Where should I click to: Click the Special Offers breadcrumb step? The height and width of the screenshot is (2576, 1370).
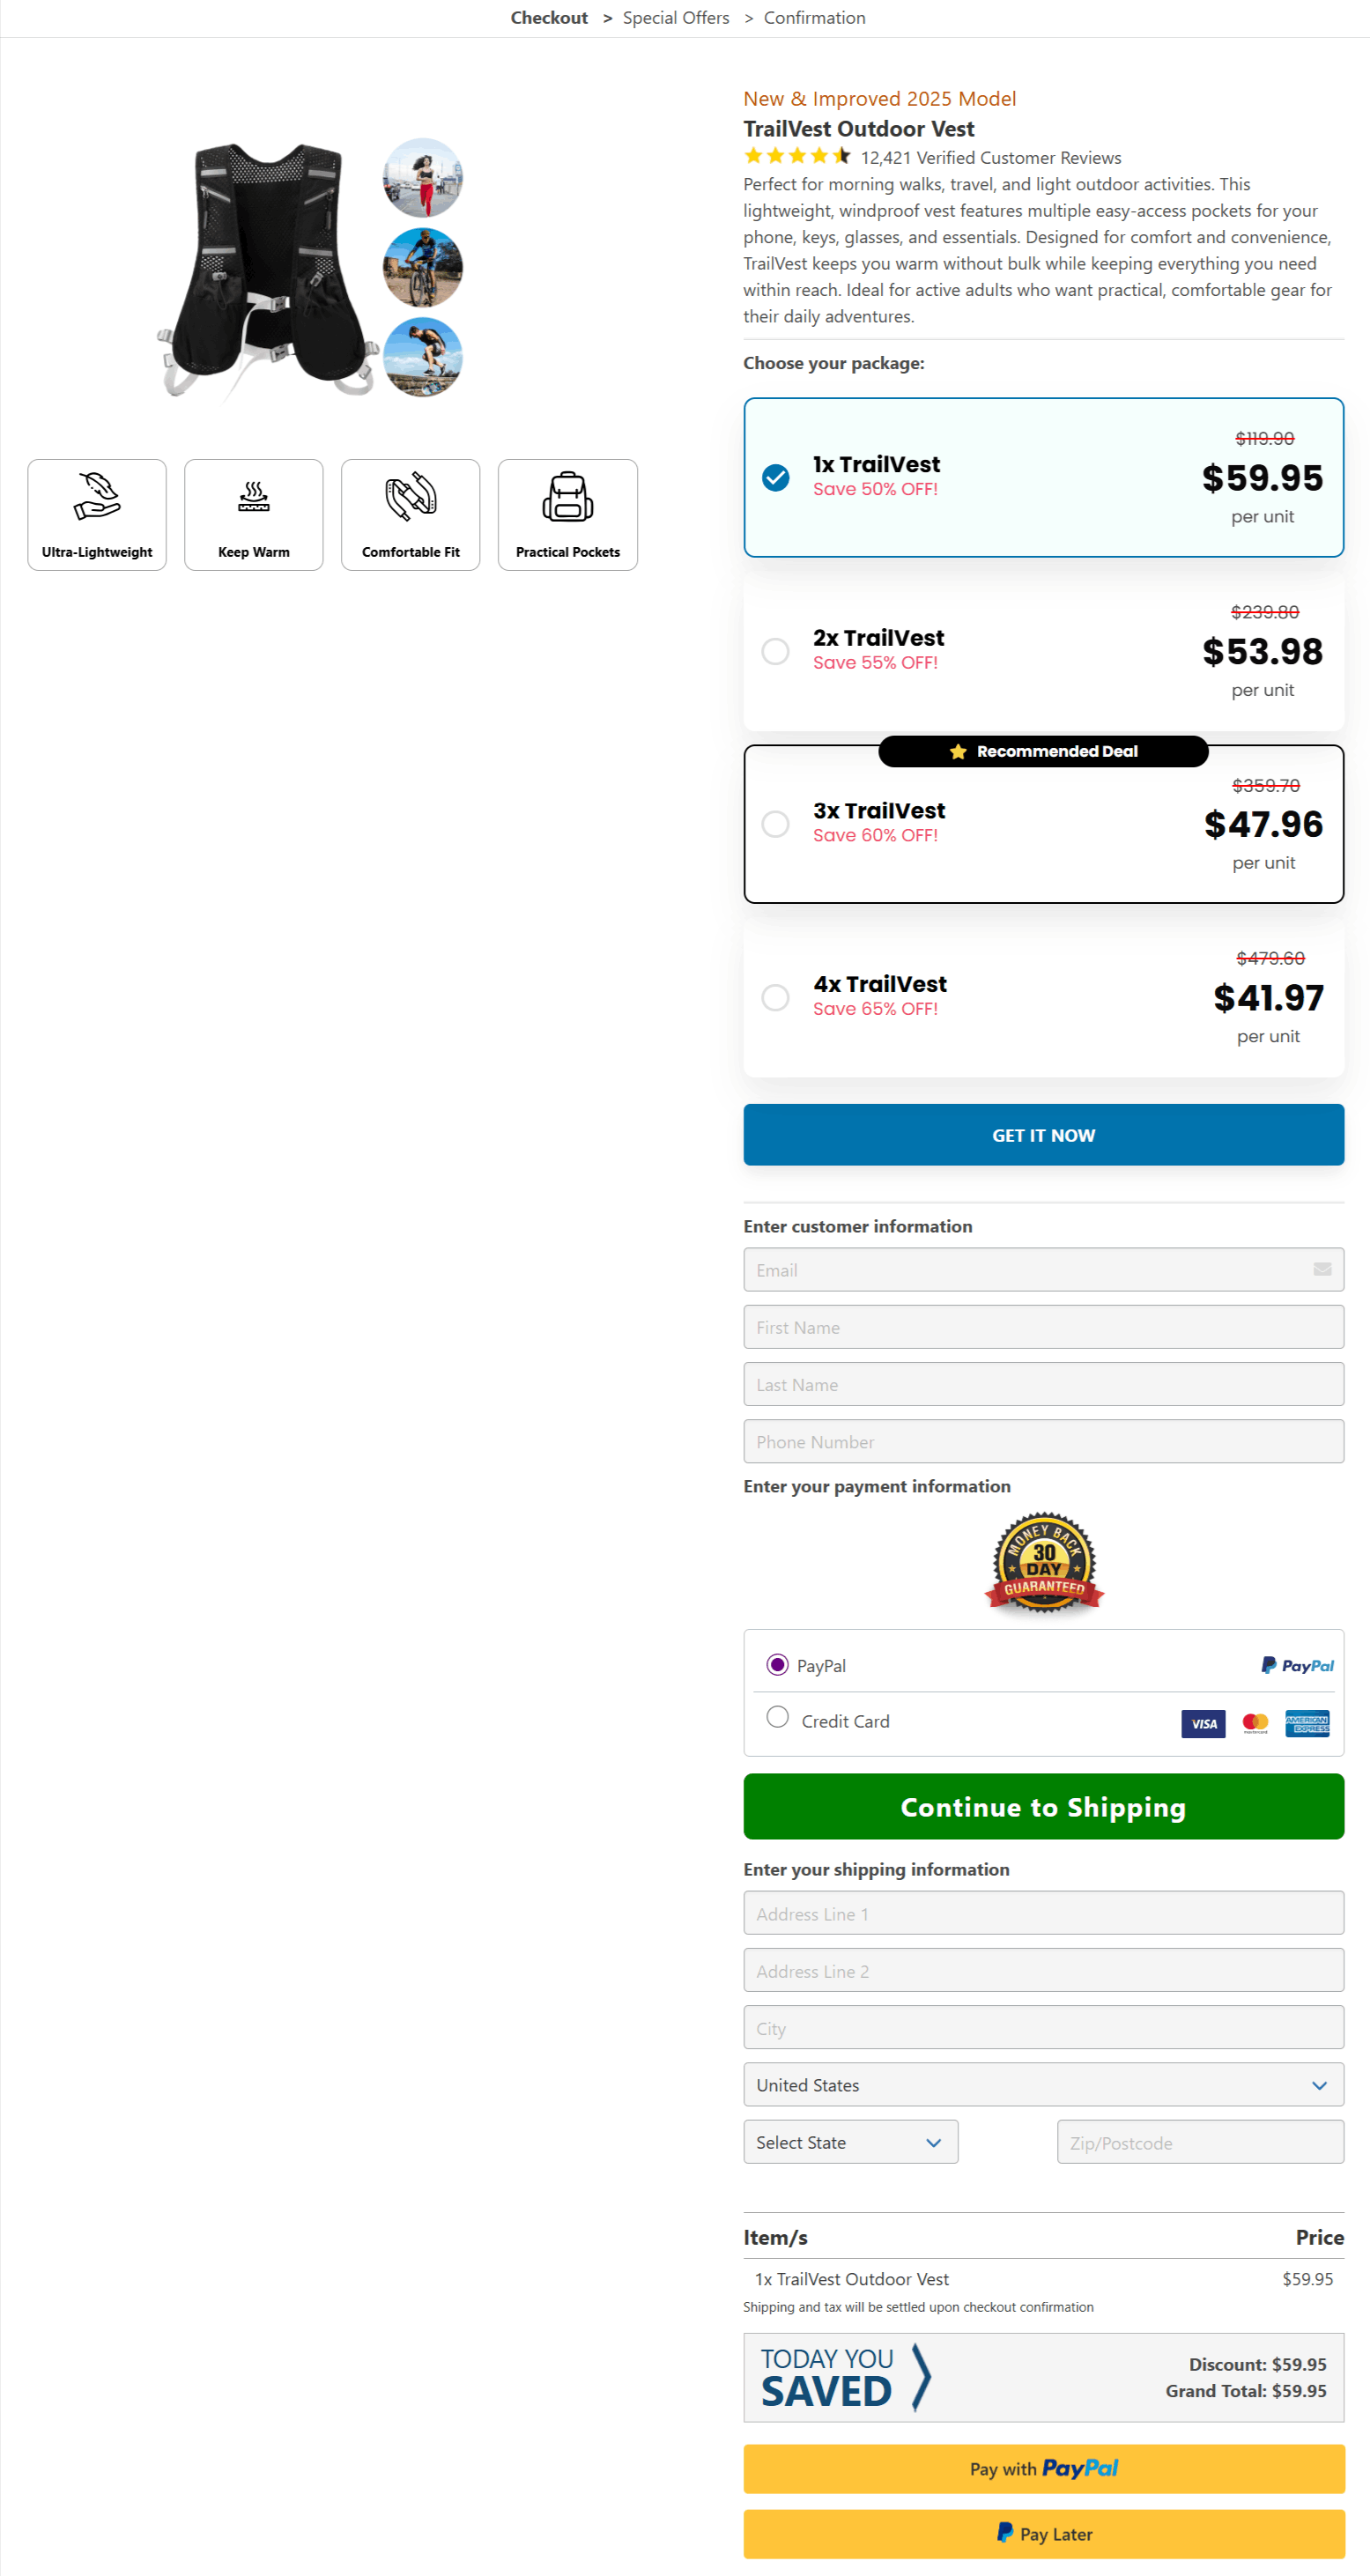(676, 17)
